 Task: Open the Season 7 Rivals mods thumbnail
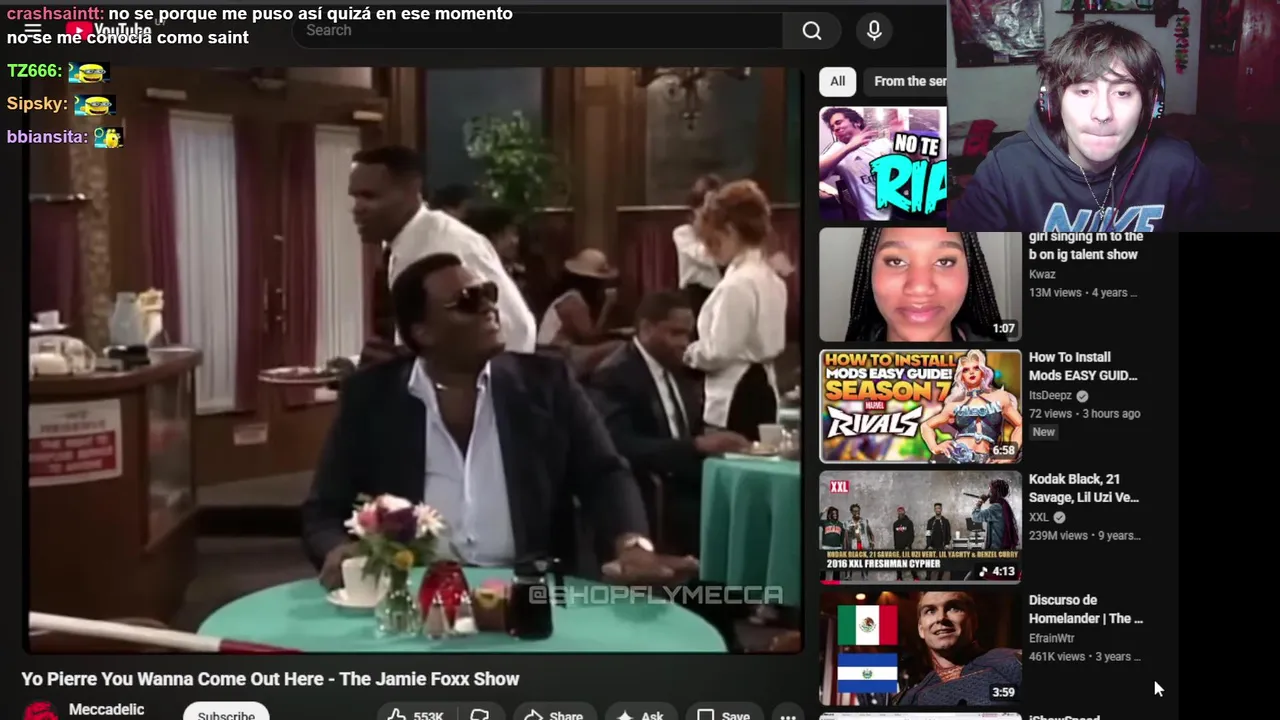coord(920,406)
